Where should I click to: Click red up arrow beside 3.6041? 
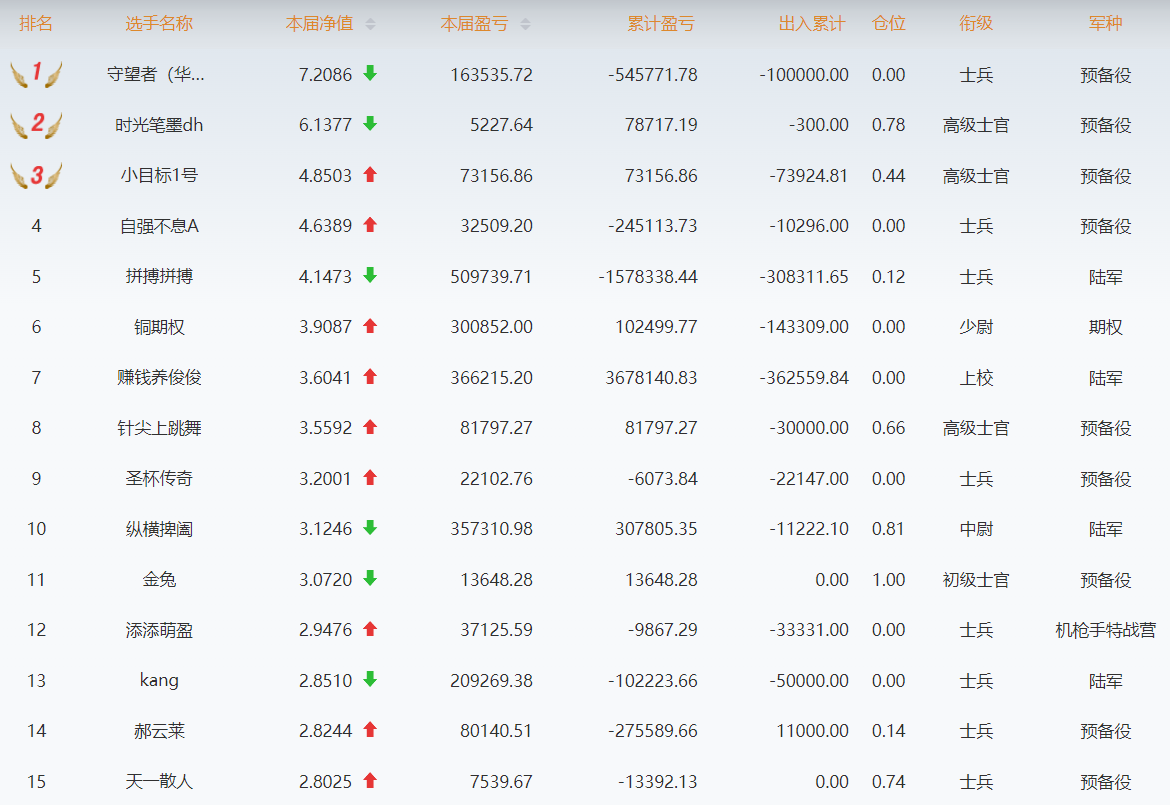point(370,377)
